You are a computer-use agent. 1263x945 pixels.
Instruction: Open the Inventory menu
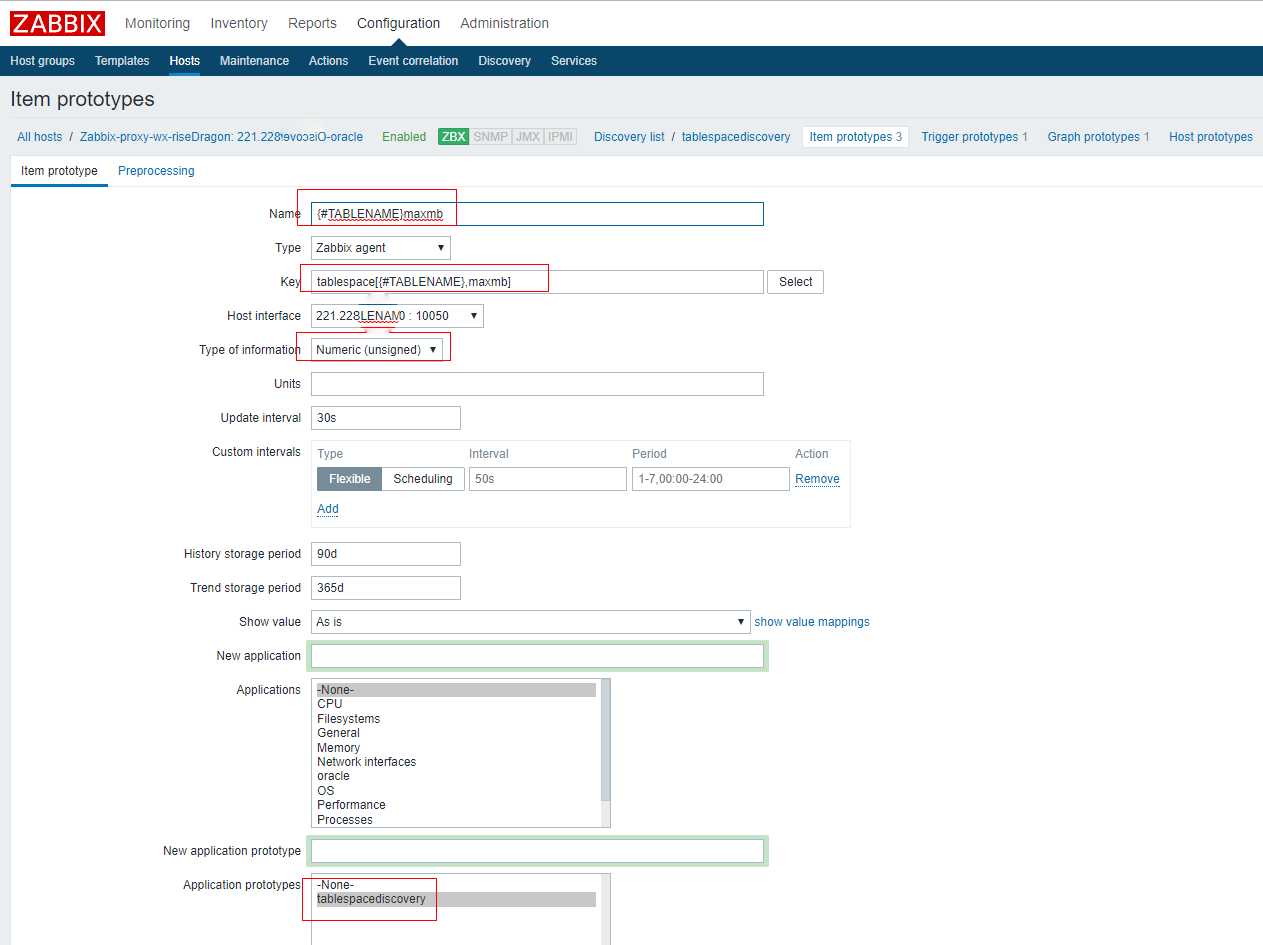point(239,23)
